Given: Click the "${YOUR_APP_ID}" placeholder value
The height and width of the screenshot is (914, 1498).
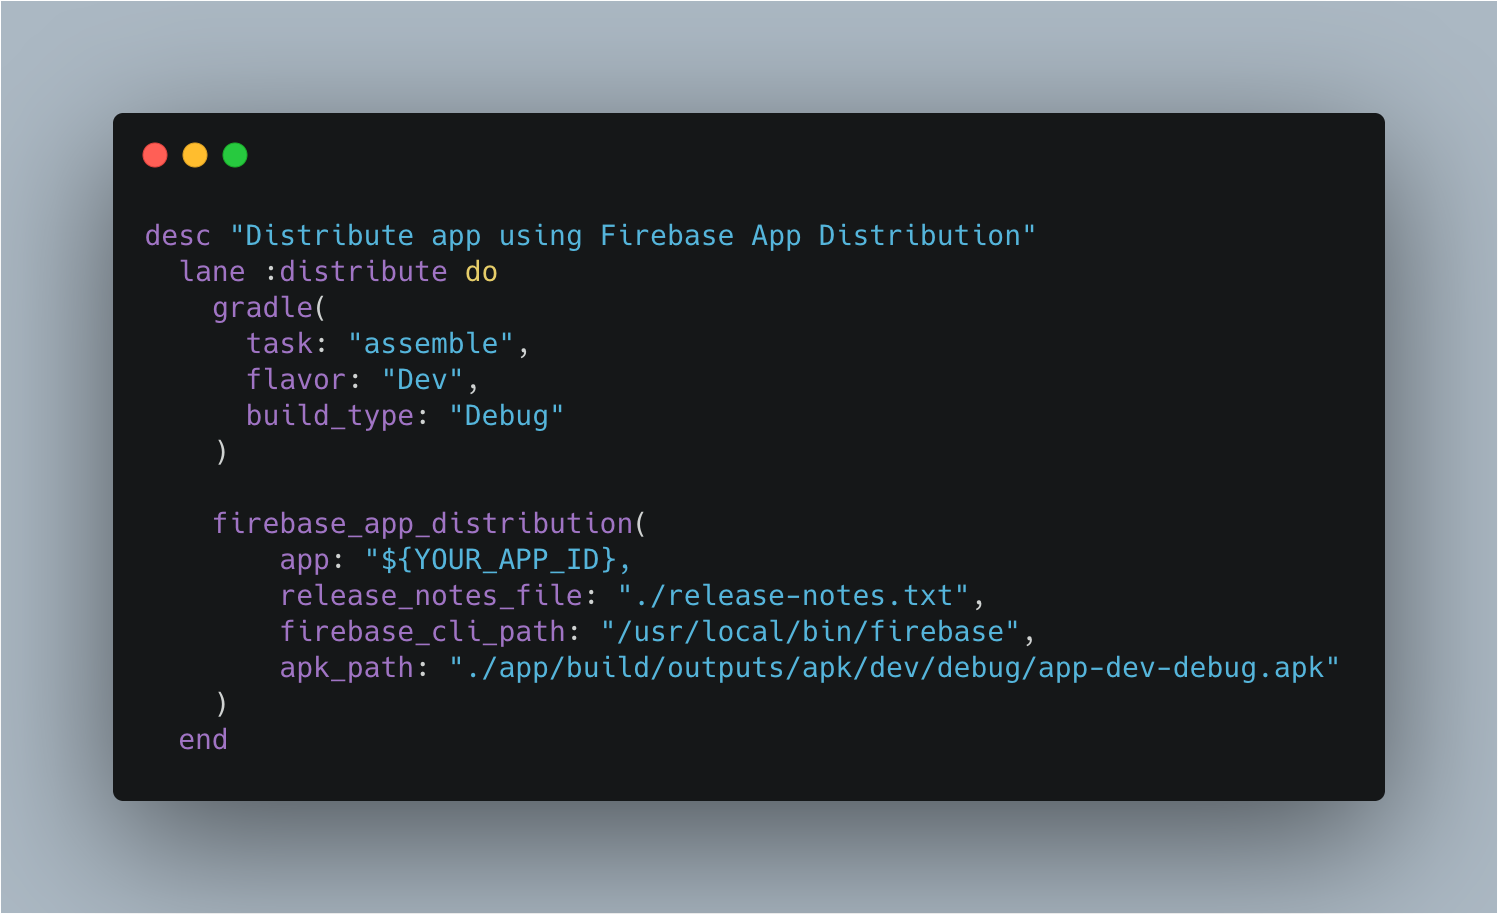Looking at the screenshot, I should point(497,560).
